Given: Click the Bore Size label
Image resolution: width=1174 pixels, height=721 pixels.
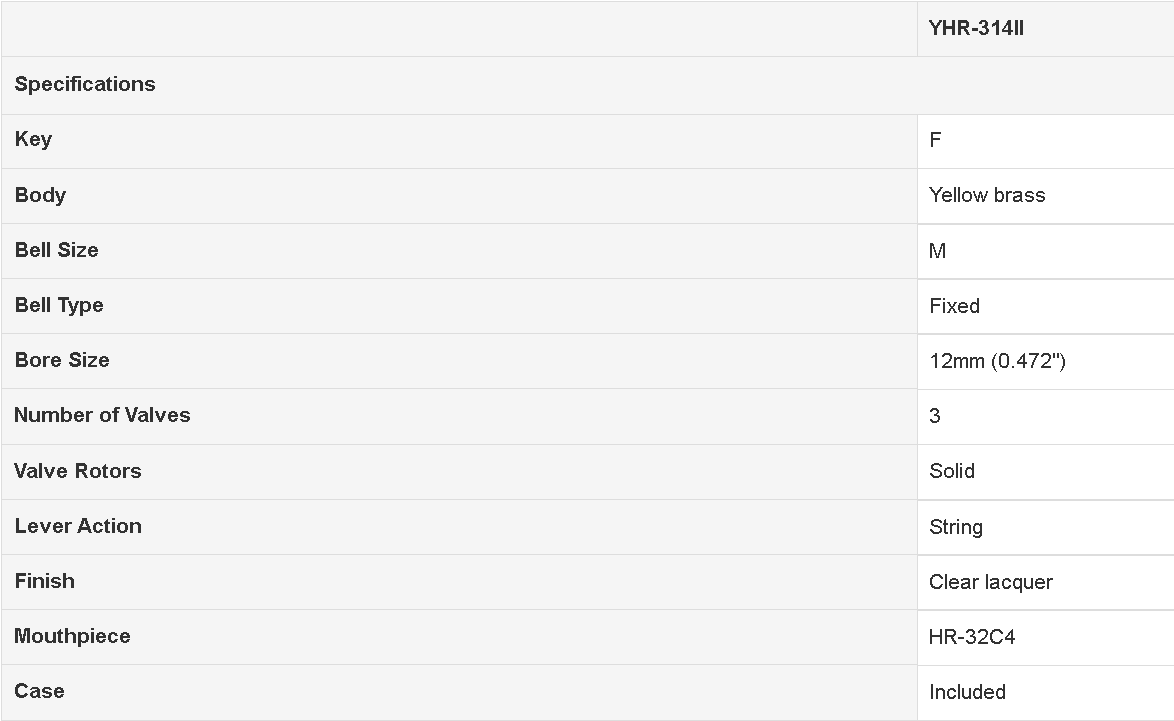Looking at the screenshot, I should point(61,360).
